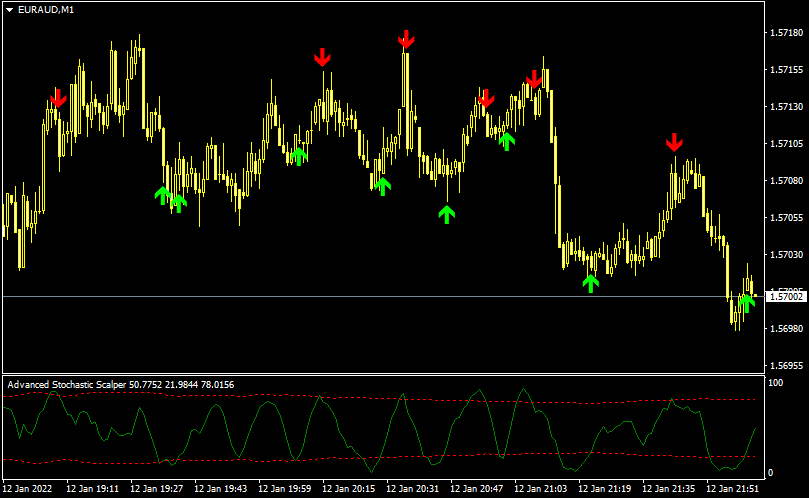Image resolution: width=809 pixels, height=498 pixels.
Task: Select the leftmost red down arrow signal
Action: [x=58, y=98]
